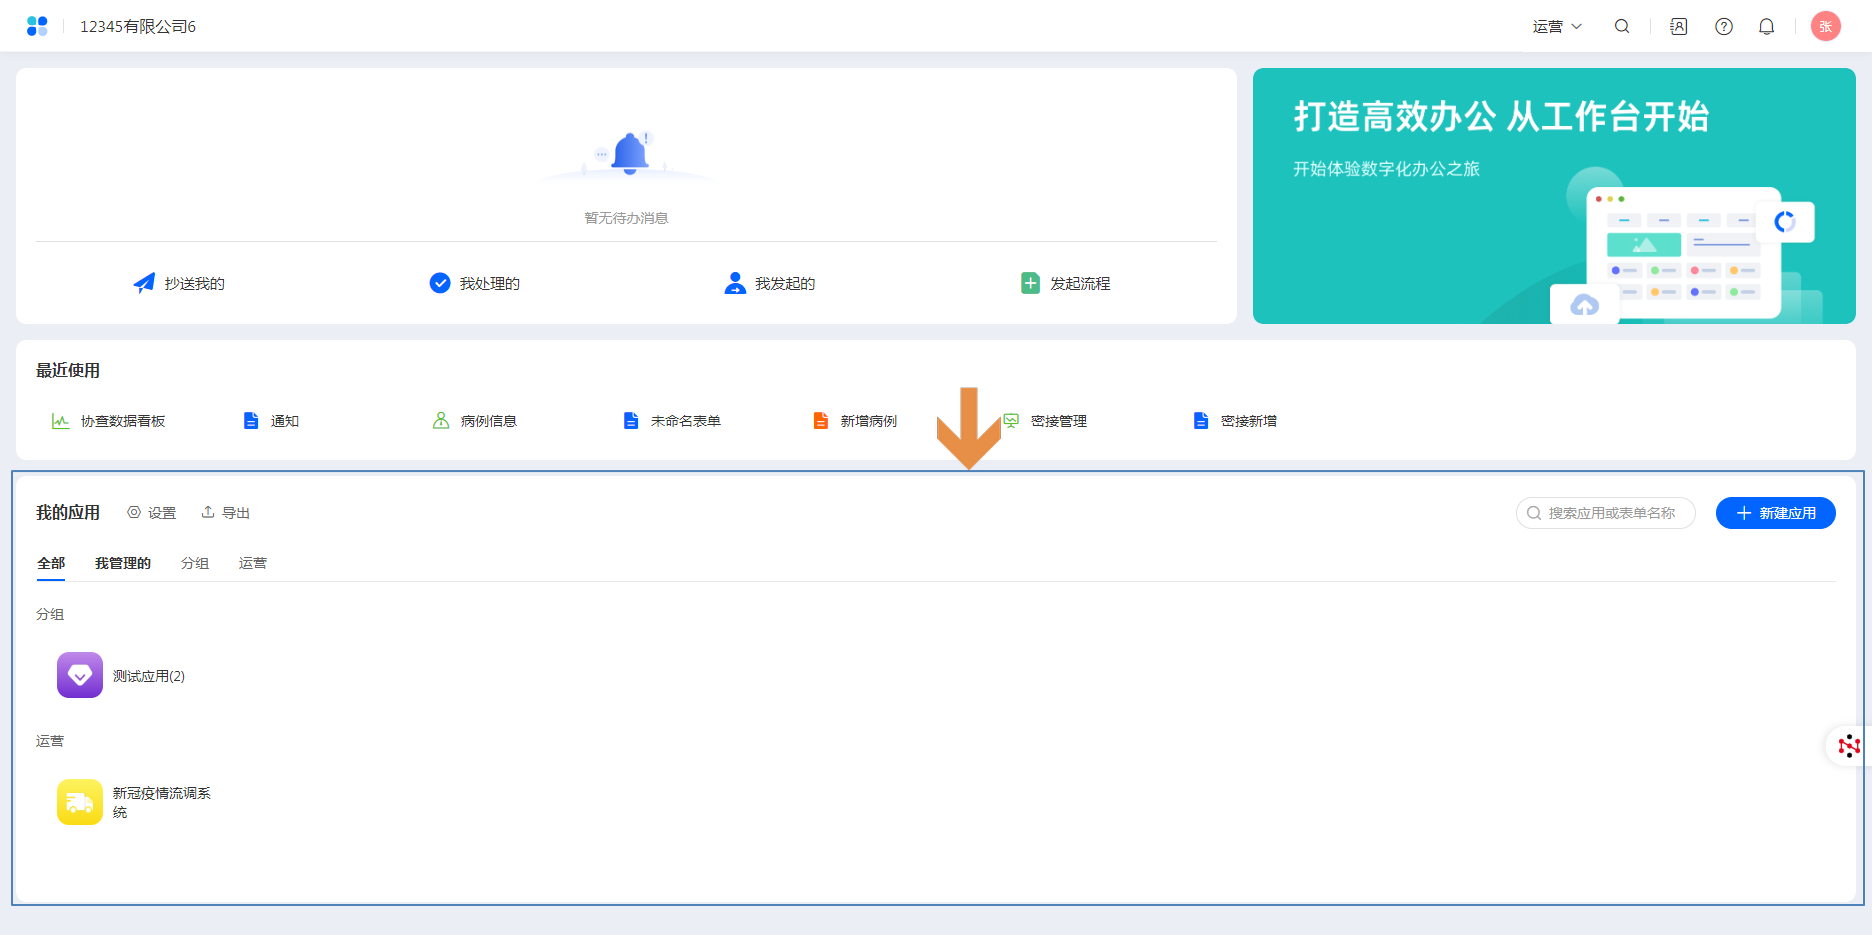Select the 分组 tab
1872x935 pixels.
point(195,563)
